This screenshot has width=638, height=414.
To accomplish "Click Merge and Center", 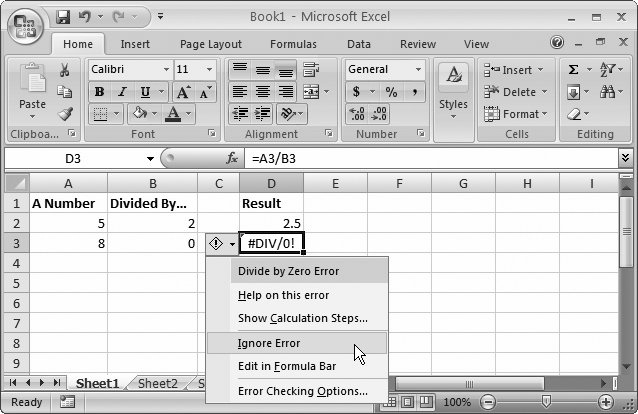I will (x=311, y=92).
